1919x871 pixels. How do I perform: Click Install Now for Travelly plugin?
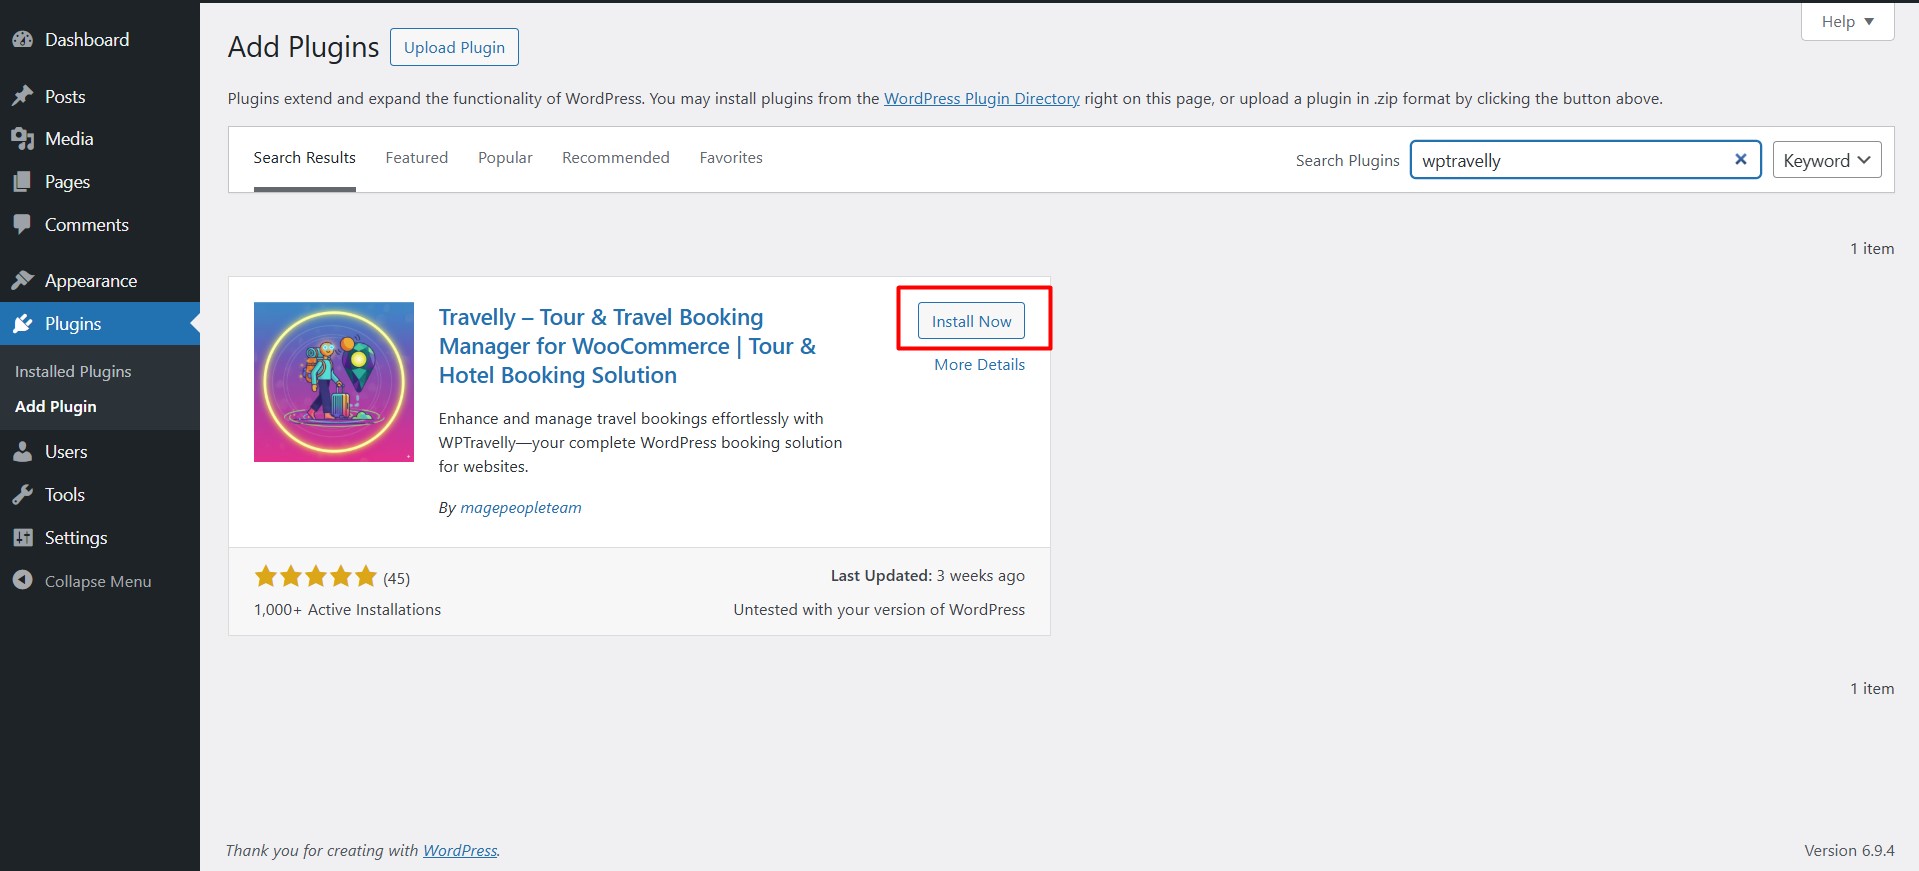pos(971,321)
